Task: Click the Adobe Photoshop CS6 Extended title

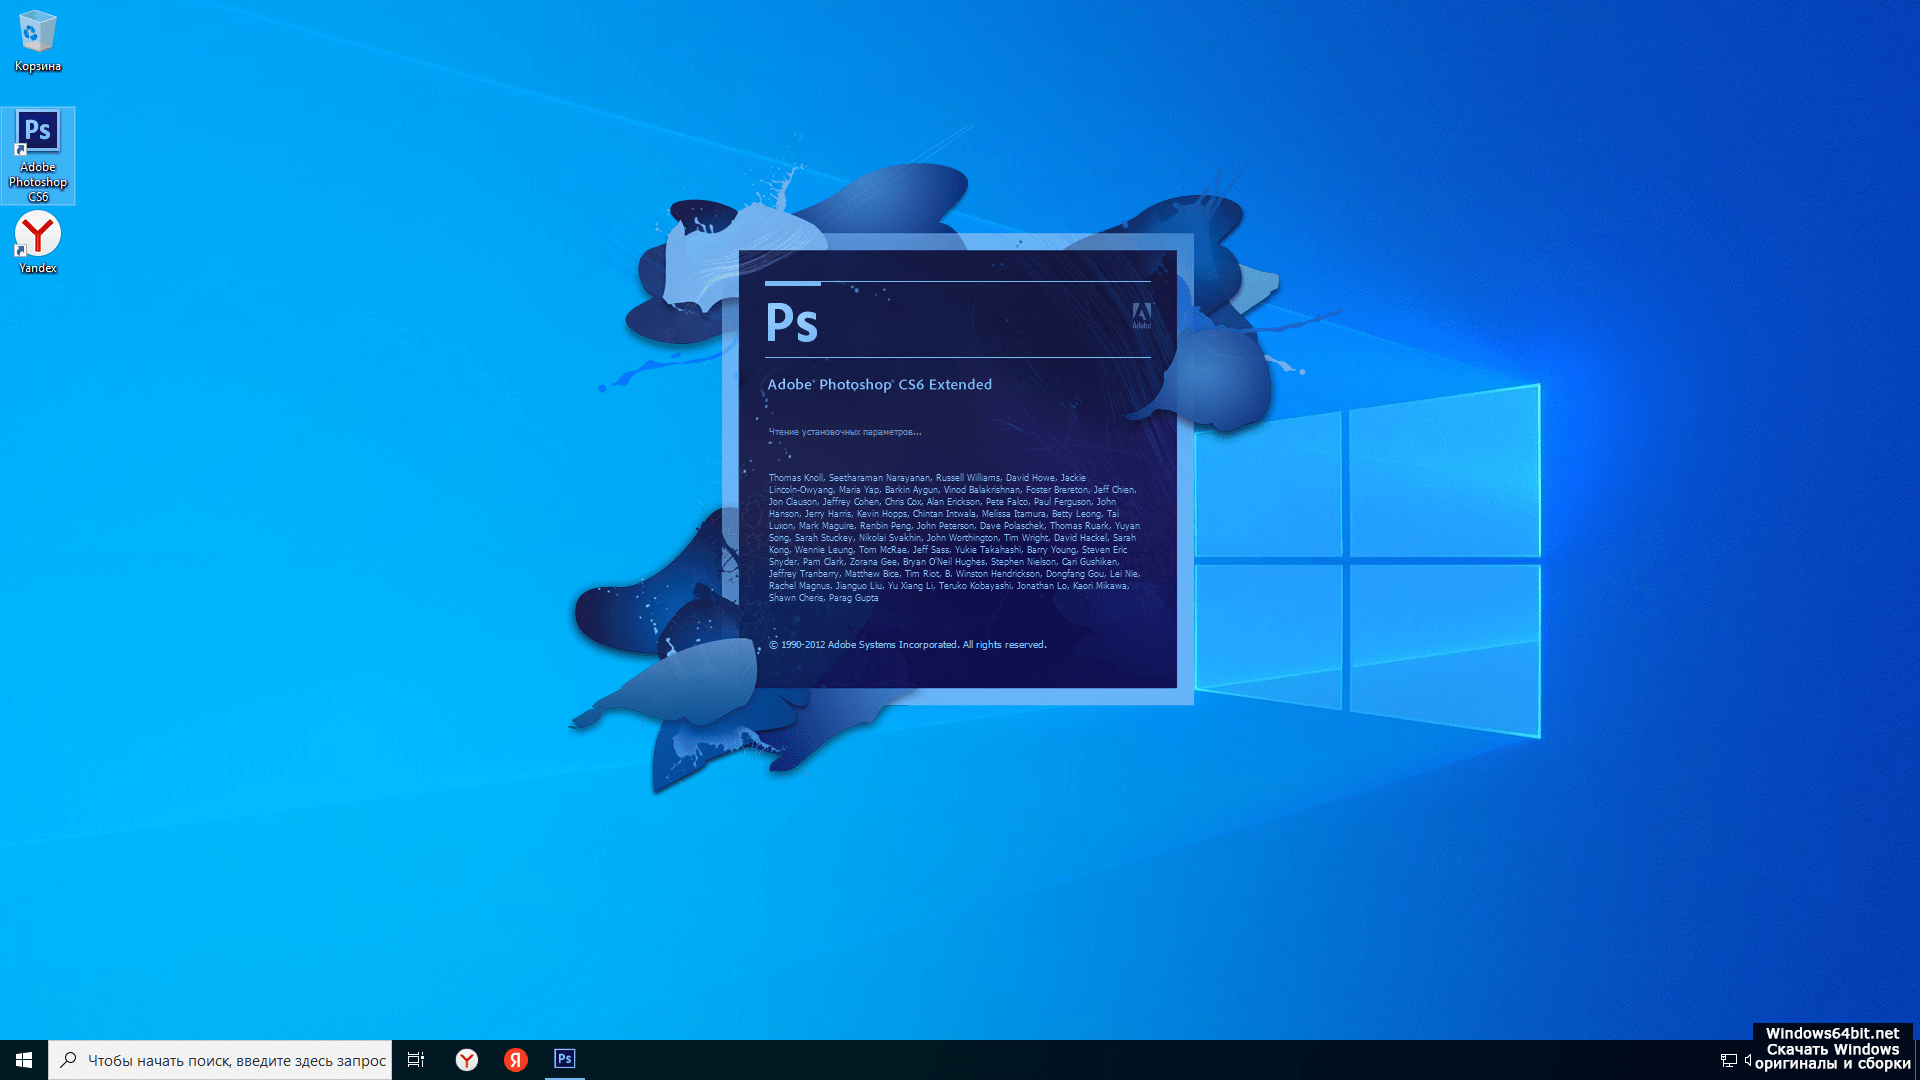Action: tap(879, 385)
